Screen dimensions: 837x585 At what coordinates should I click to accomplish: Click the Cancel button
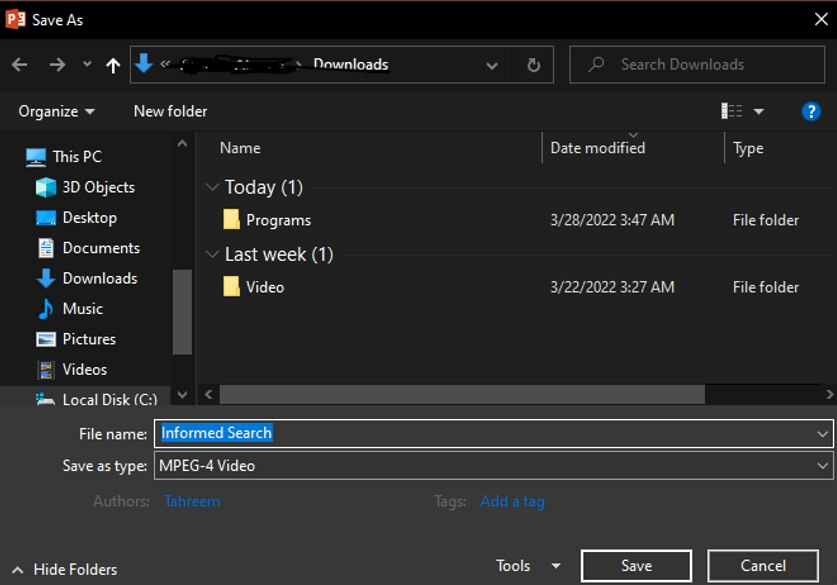763,566
